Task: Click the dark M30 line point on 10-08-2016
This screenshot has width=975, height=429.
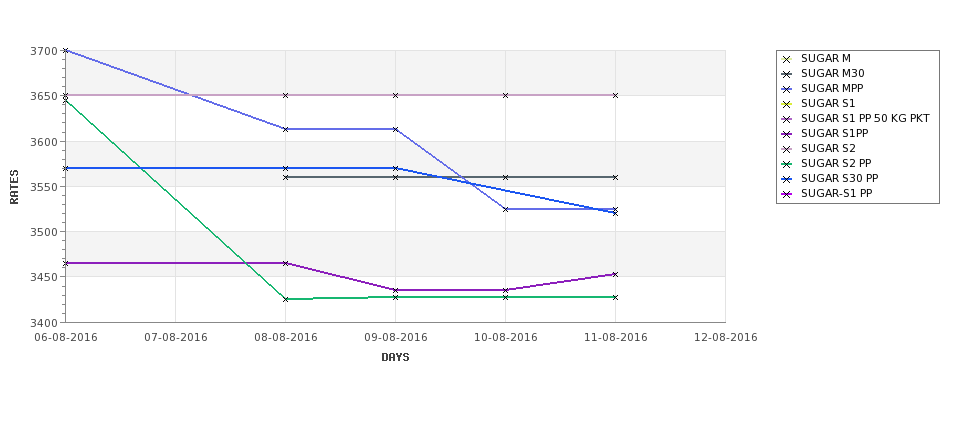Action: [x=506, y=177]
